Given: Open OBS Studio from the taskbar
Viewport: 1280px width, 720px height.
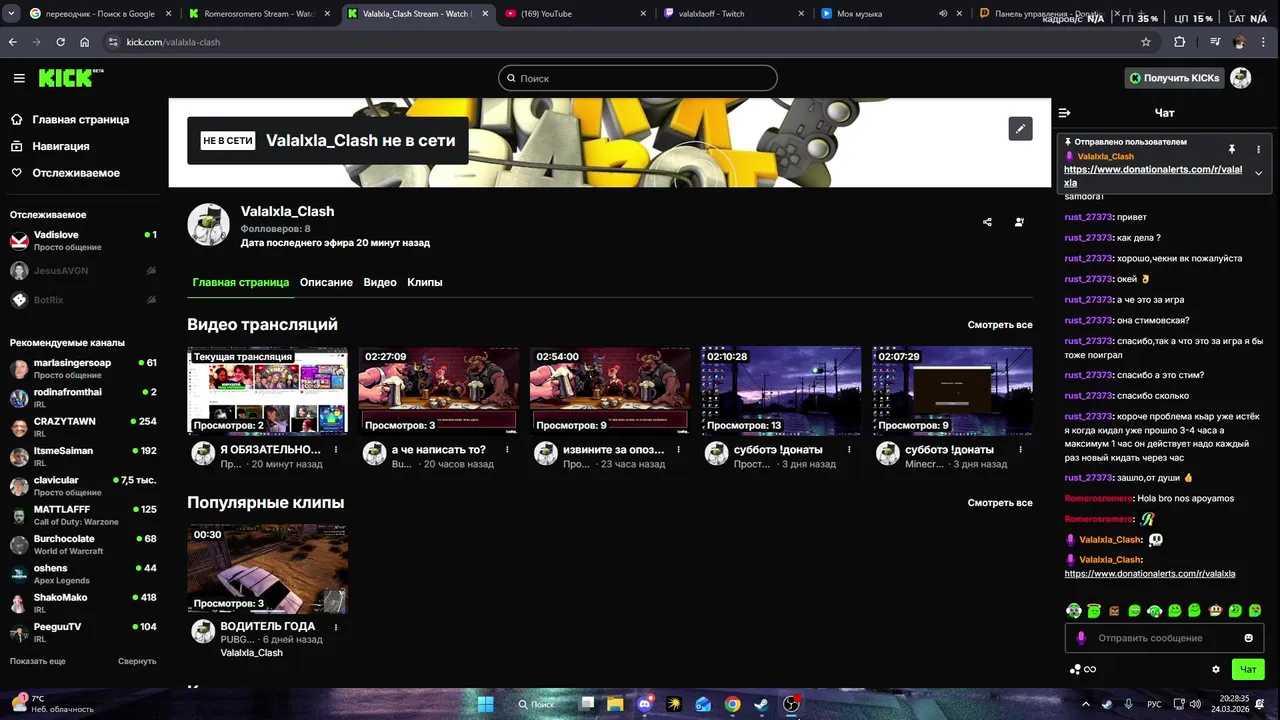Looking at the screenshot, I should point(791,704).
